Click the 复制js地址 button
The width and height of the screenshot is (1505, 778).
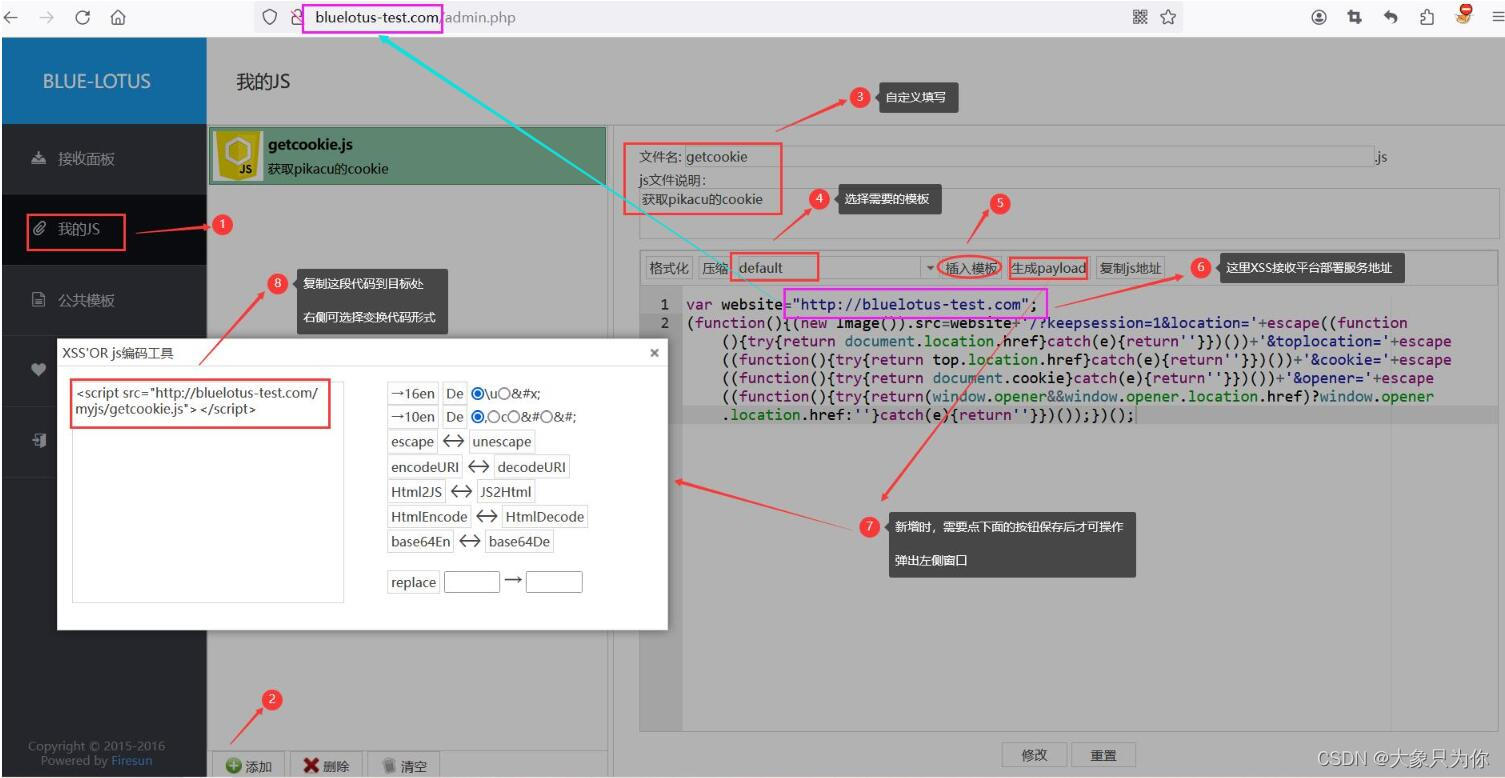pyautogui.click(x=1130, y=268)
